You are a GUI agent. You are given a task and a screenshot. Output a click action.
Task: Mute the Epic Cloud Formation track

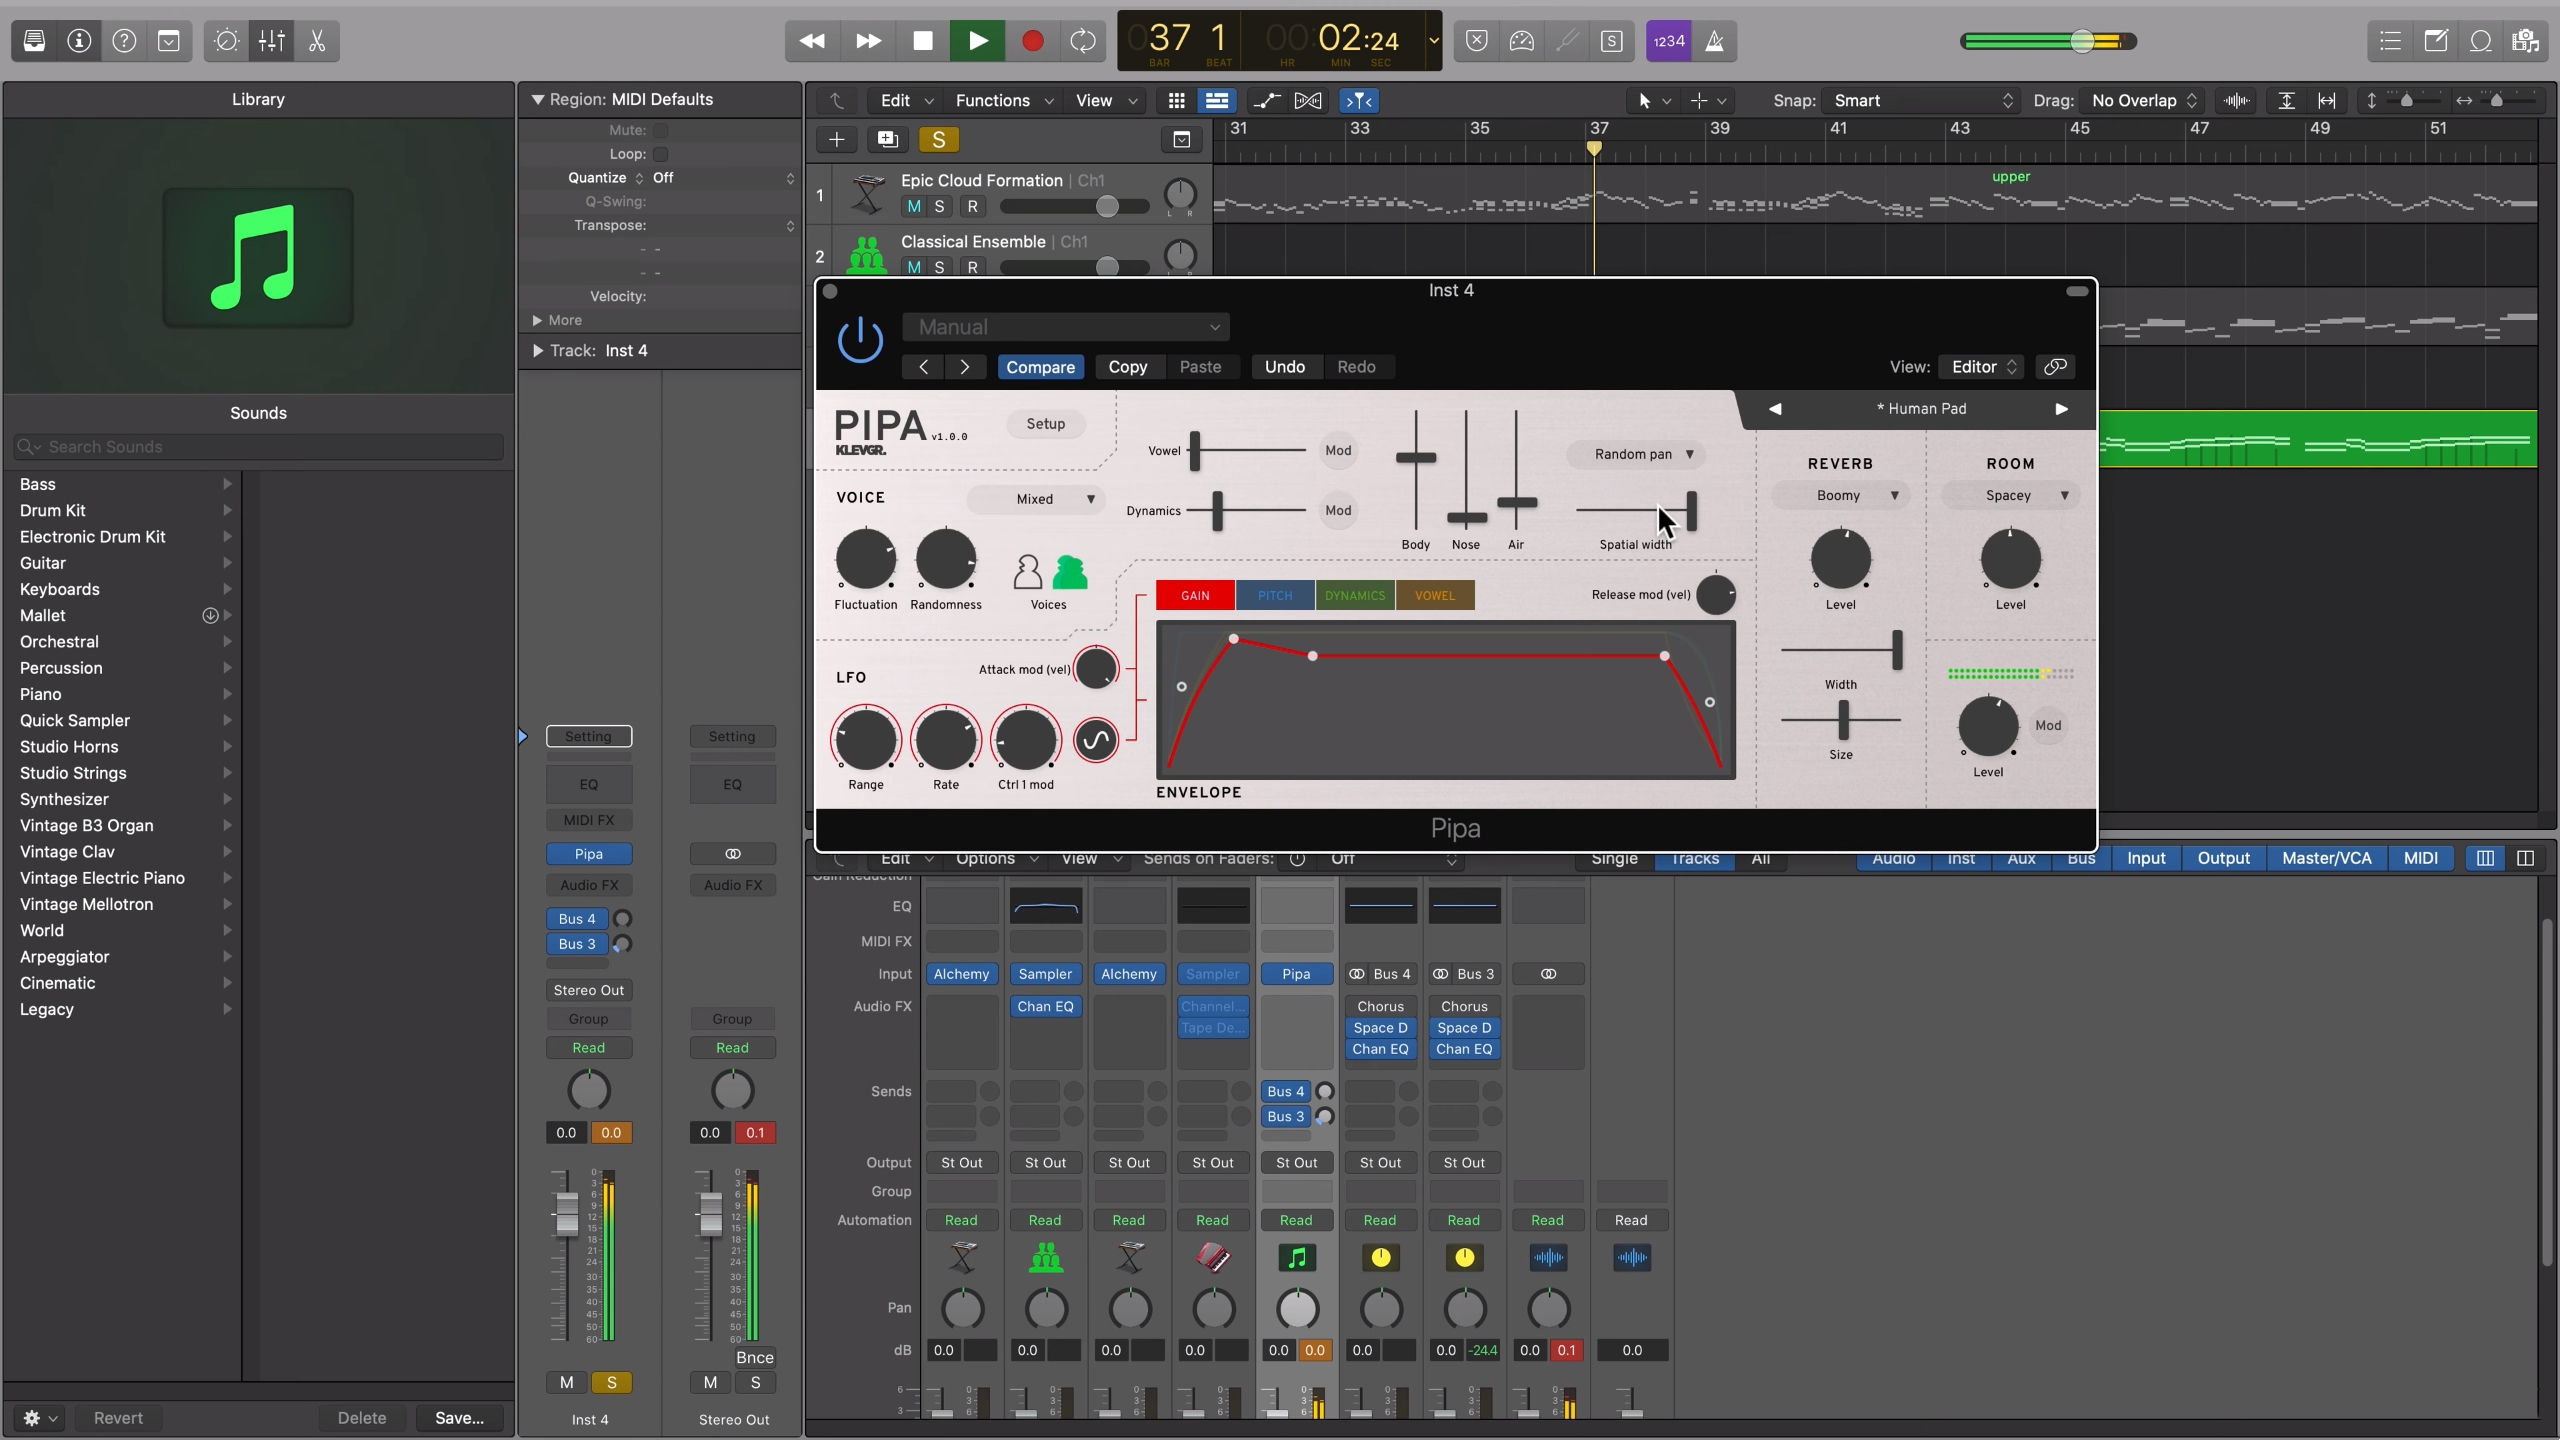click(914, 207)
